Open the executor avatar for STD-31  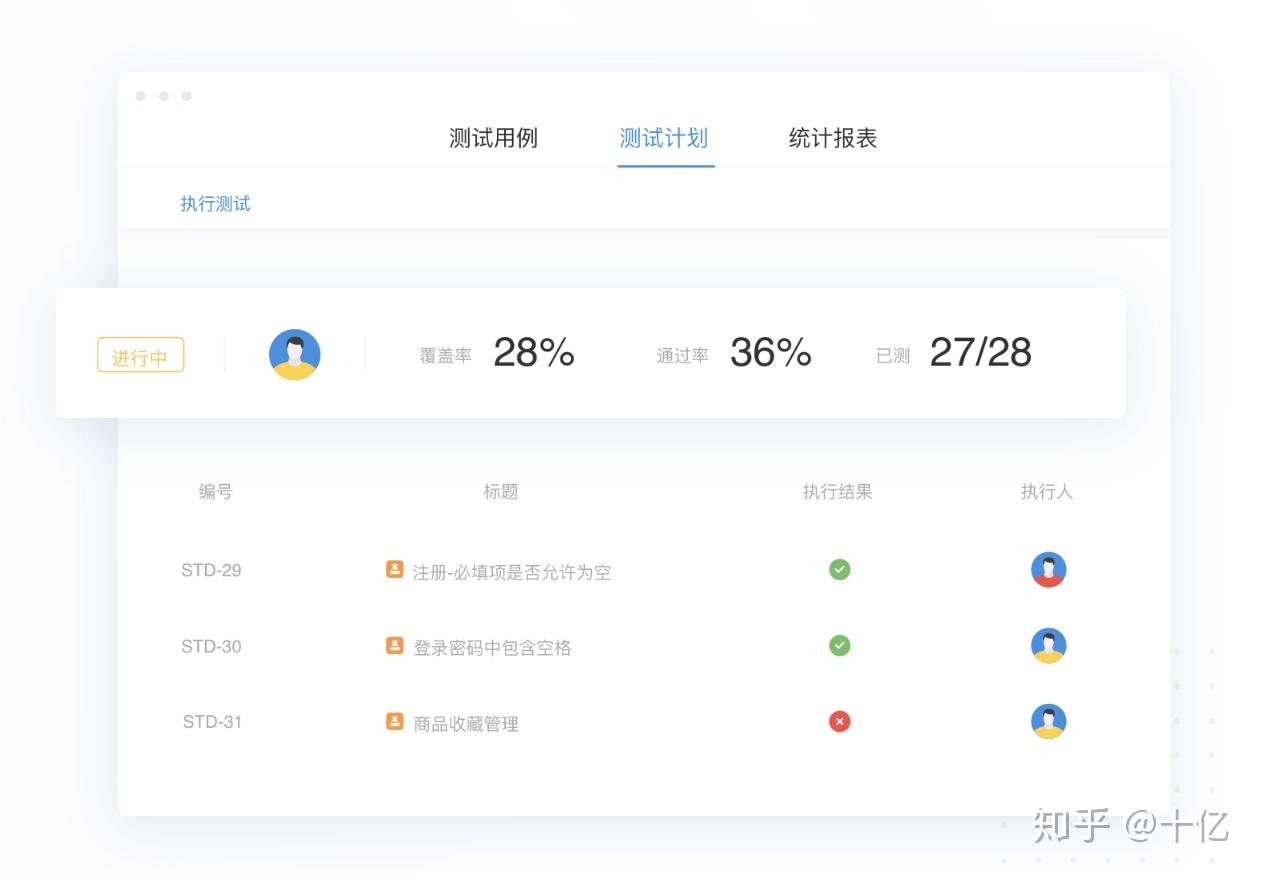pyautogui.click(x=1048, y=721)
